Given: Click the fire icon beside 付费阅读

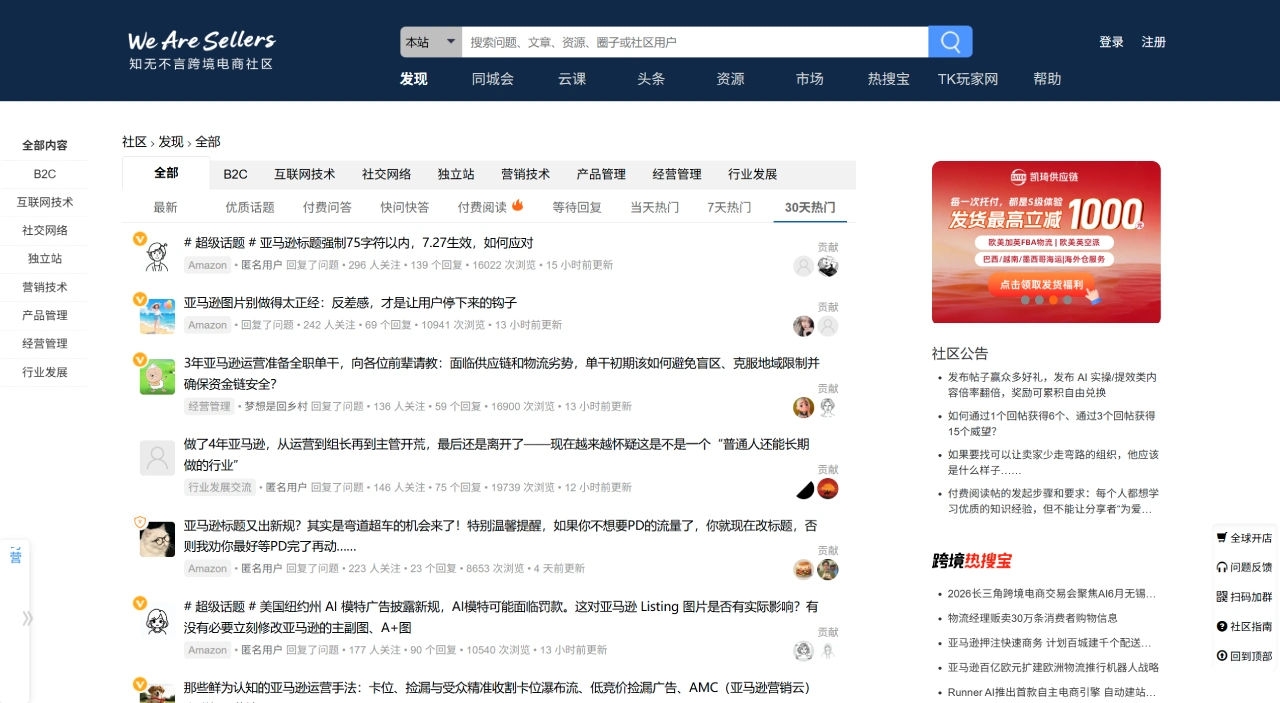Looking at the screenshot, I should pyautogui.click(x=518, y=206).
